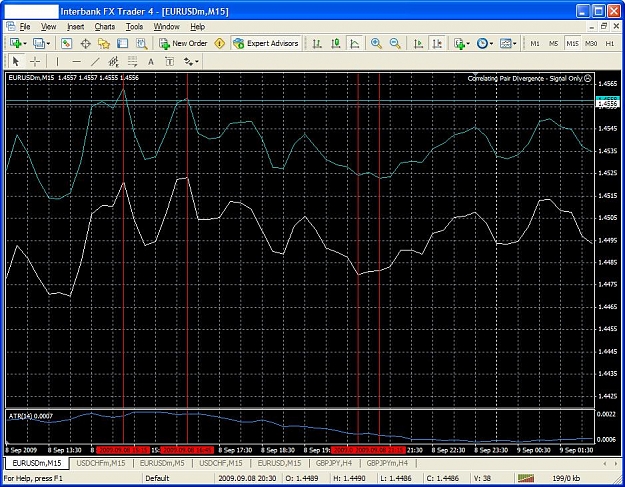This screenshot has height=487, width=625.
Task: Pick the vertical line drawing tool
Action: click(x=57, y=61)
